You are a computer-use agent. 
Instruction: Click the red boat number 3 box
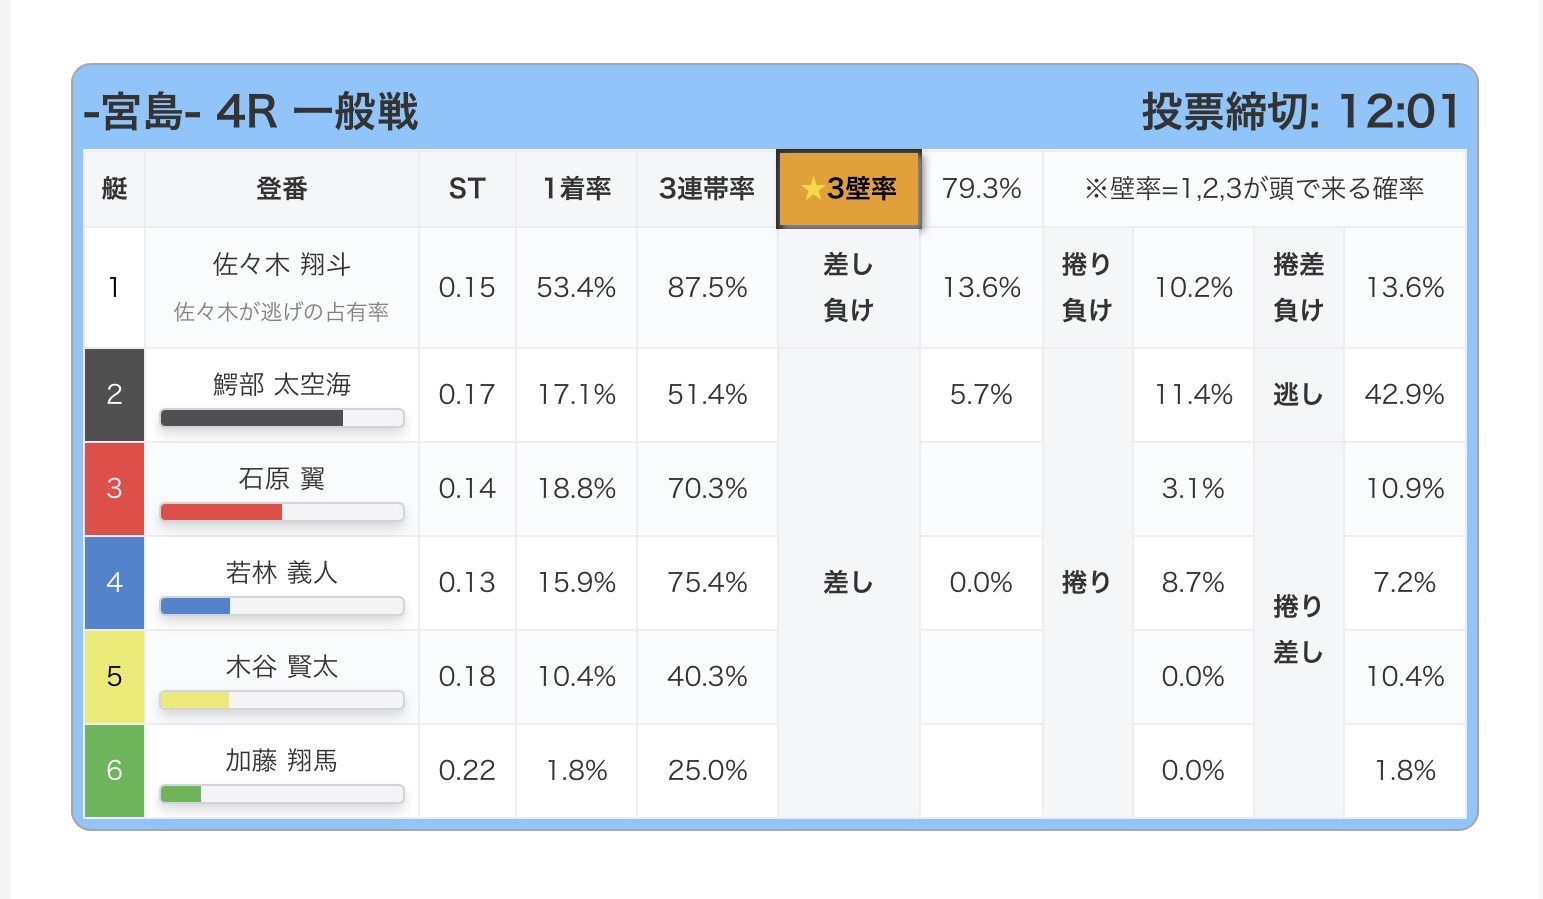(x=114, y=489)
